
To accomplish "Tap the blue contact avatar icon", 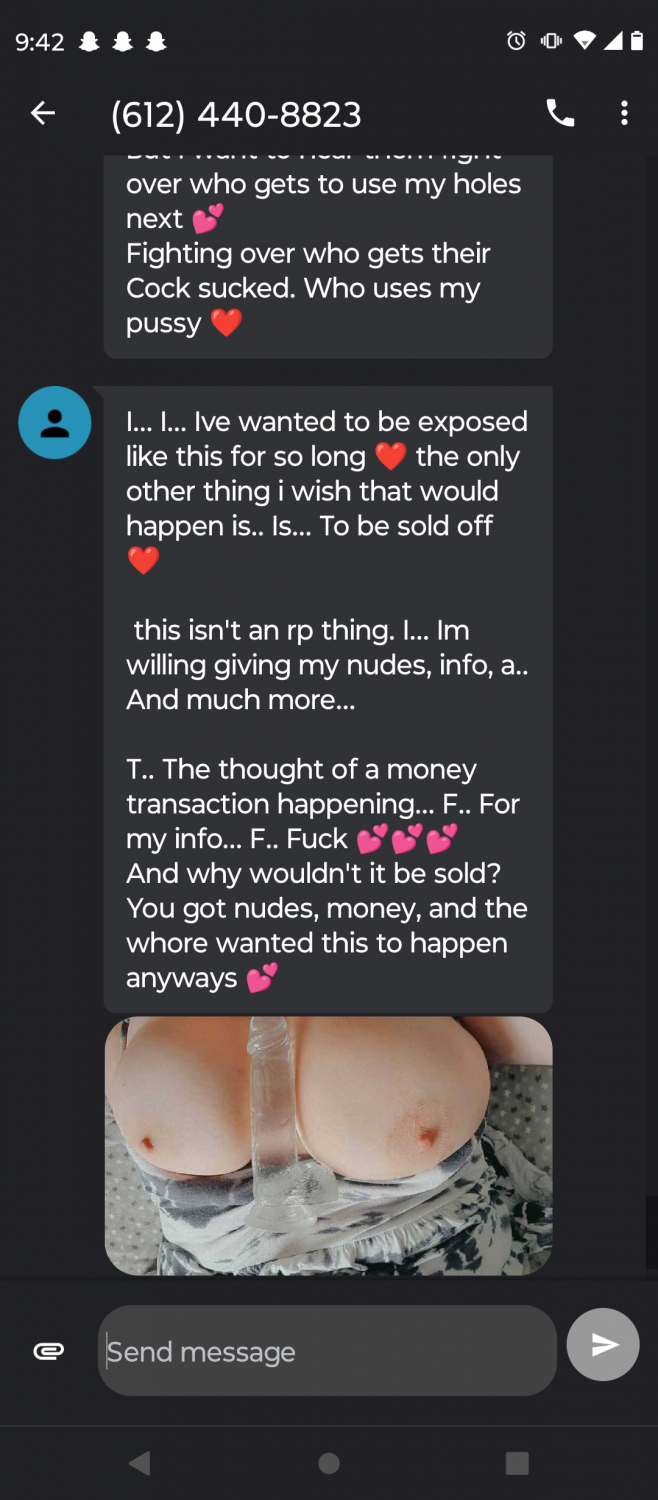I will pos(55,423).
